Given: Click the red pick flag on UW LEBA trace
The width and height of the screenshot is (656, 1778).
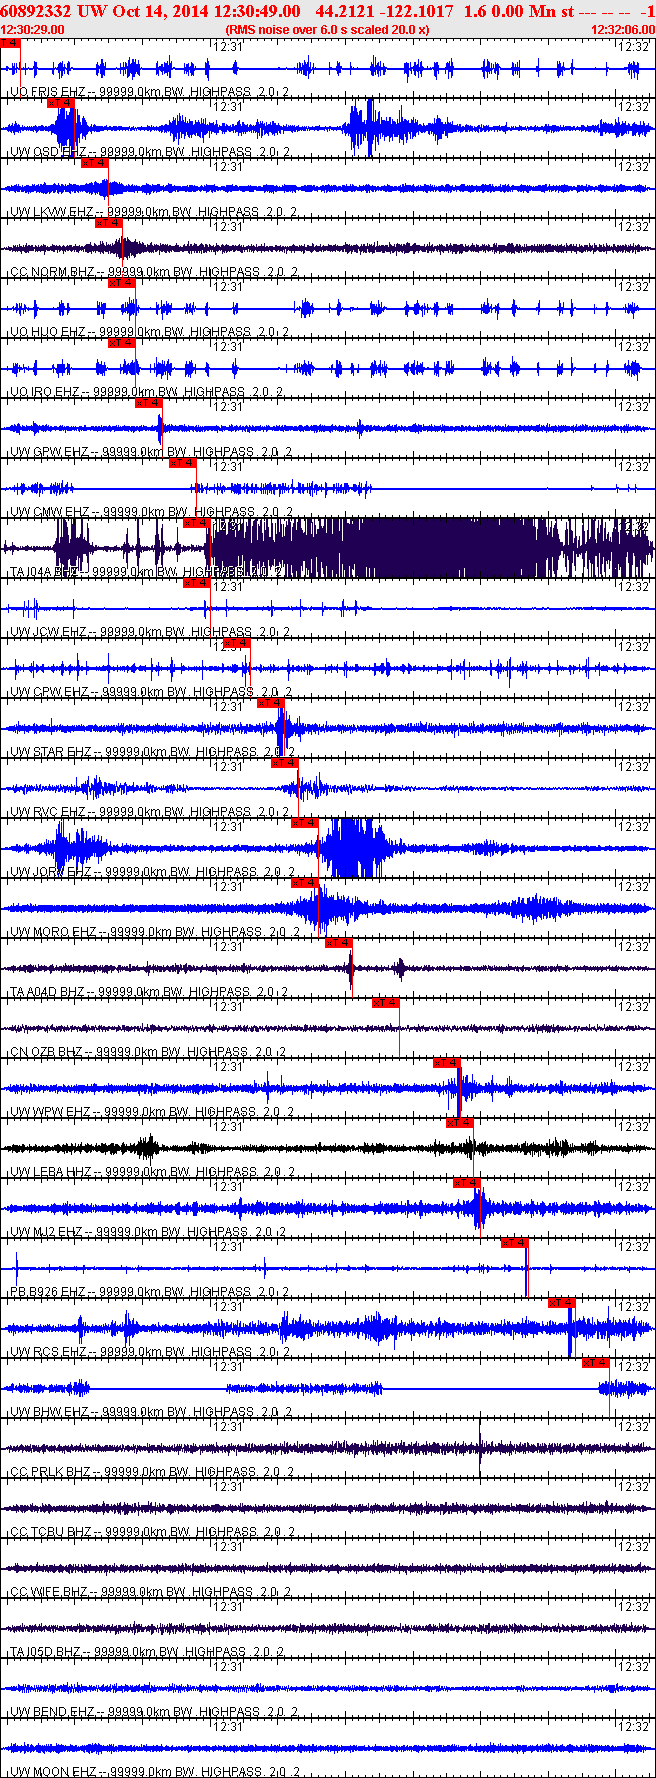Looking at the screenshot, I should coord(460,1123).
